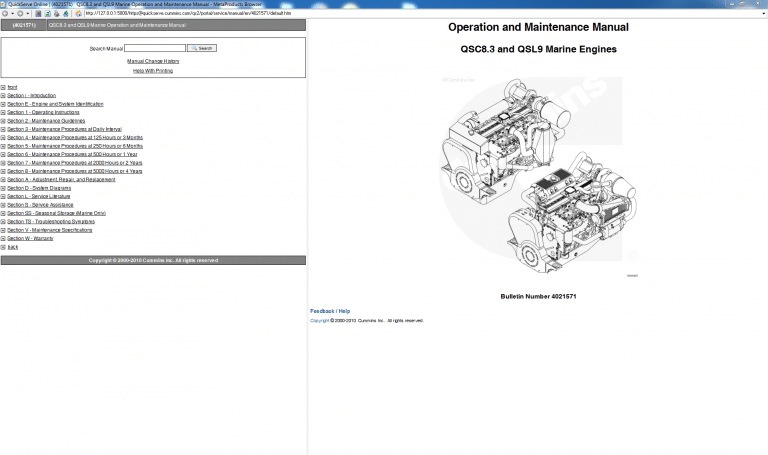
Task: Open the front link
Action: [x=12, y=87]
